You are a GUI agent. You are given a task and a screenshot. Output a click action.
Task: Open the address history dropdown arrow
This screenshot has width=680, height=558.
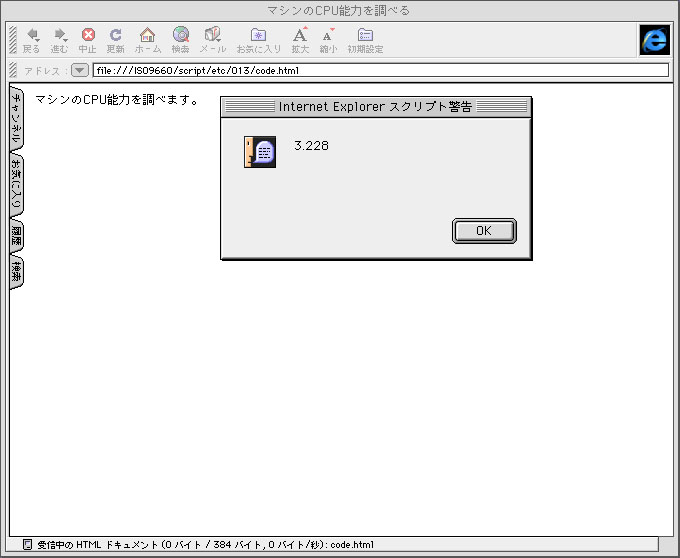point(80,70)
